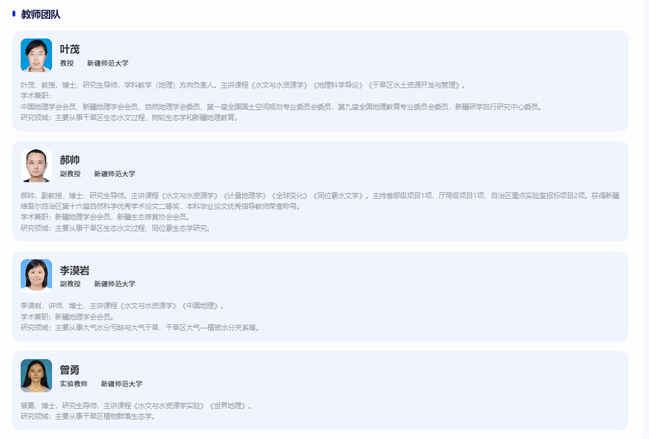Click 副教授 title under 李漠岩
Viewport: 649px width, 439px height.
coord(70,284)
